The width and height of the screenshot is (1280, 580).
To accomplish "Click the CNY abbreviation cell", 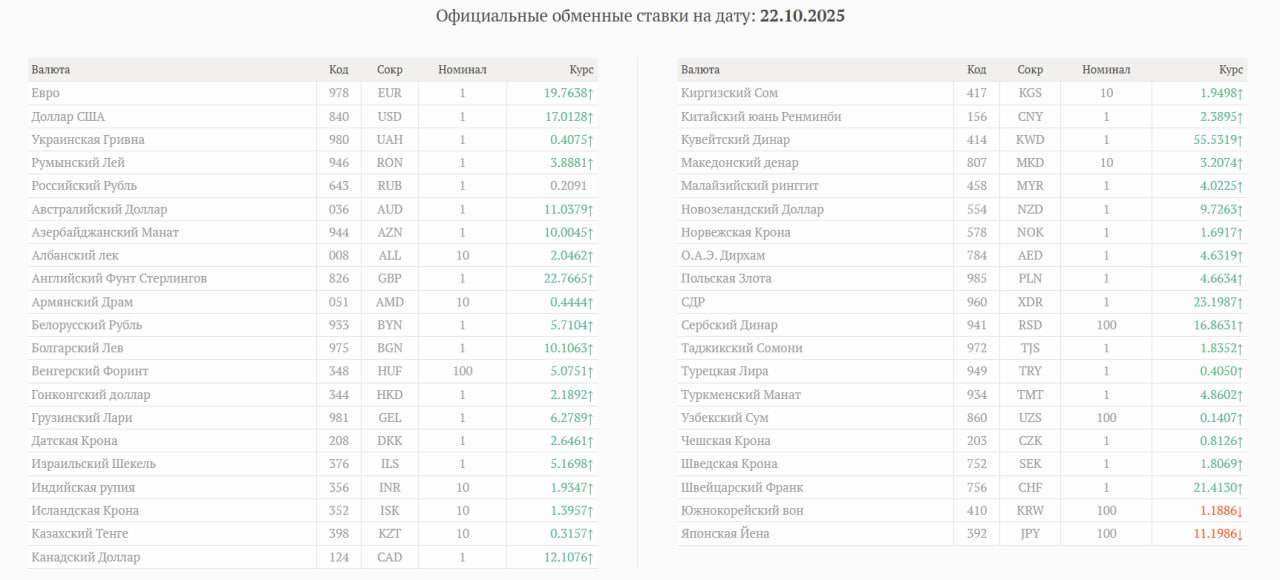I will click(1030, 116).
